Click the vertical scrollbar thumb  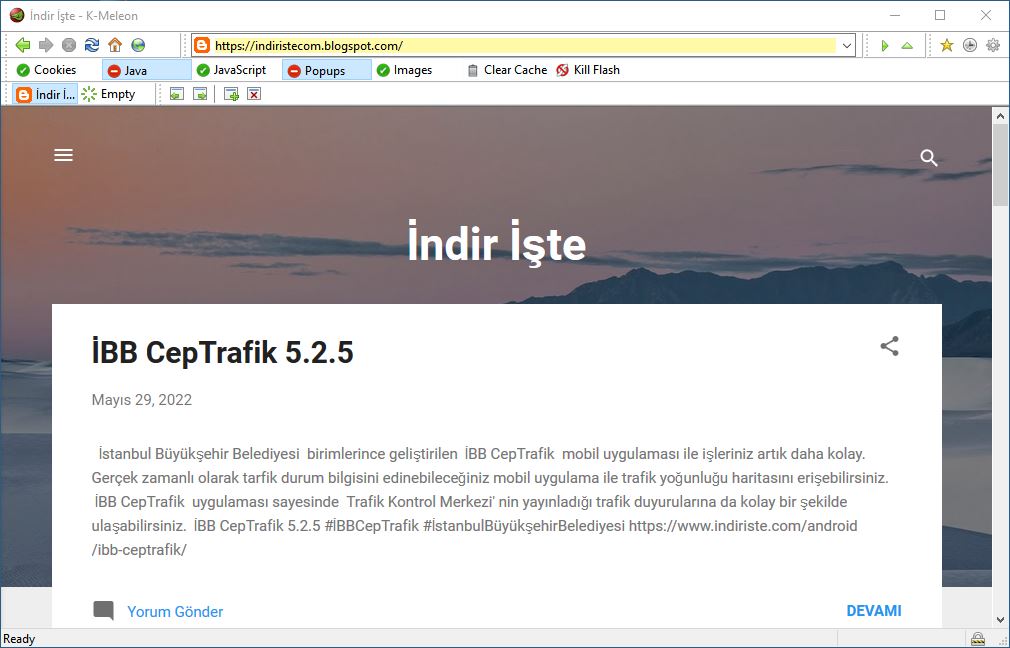pos(1000,166)
